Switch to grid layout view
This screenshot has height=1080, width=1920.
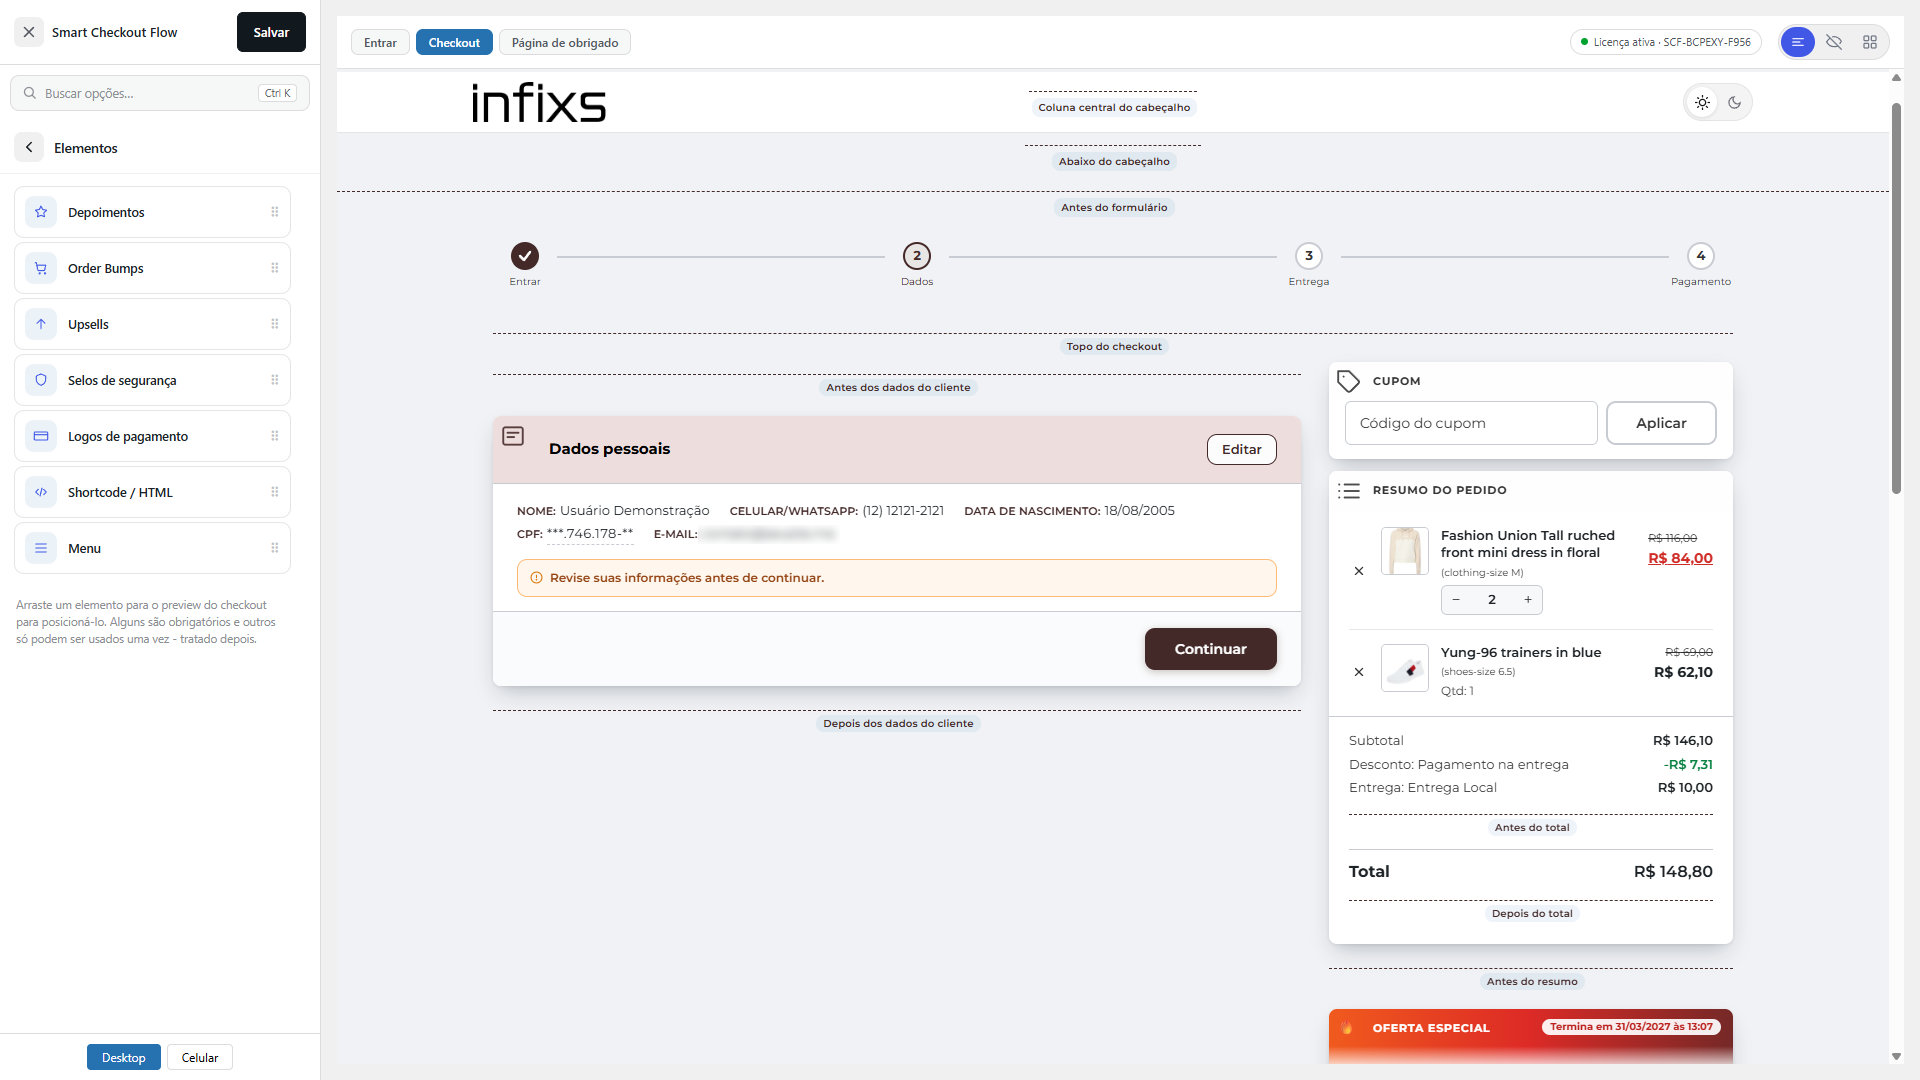(x=1870, y=42)
